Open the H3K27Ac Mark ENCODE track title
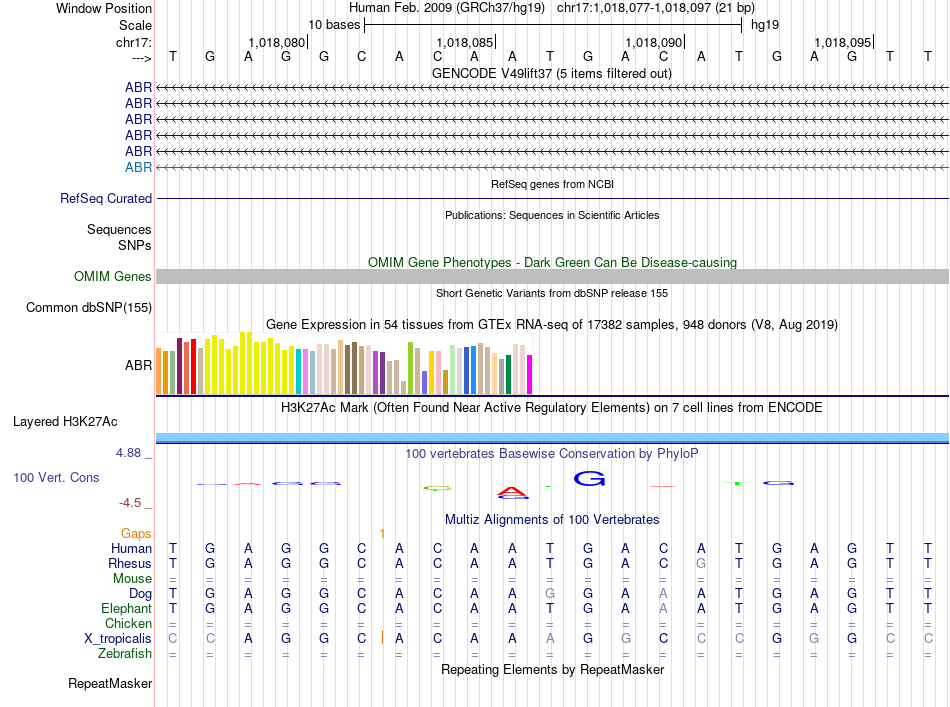950x707 pixels. tap(551, 407)
